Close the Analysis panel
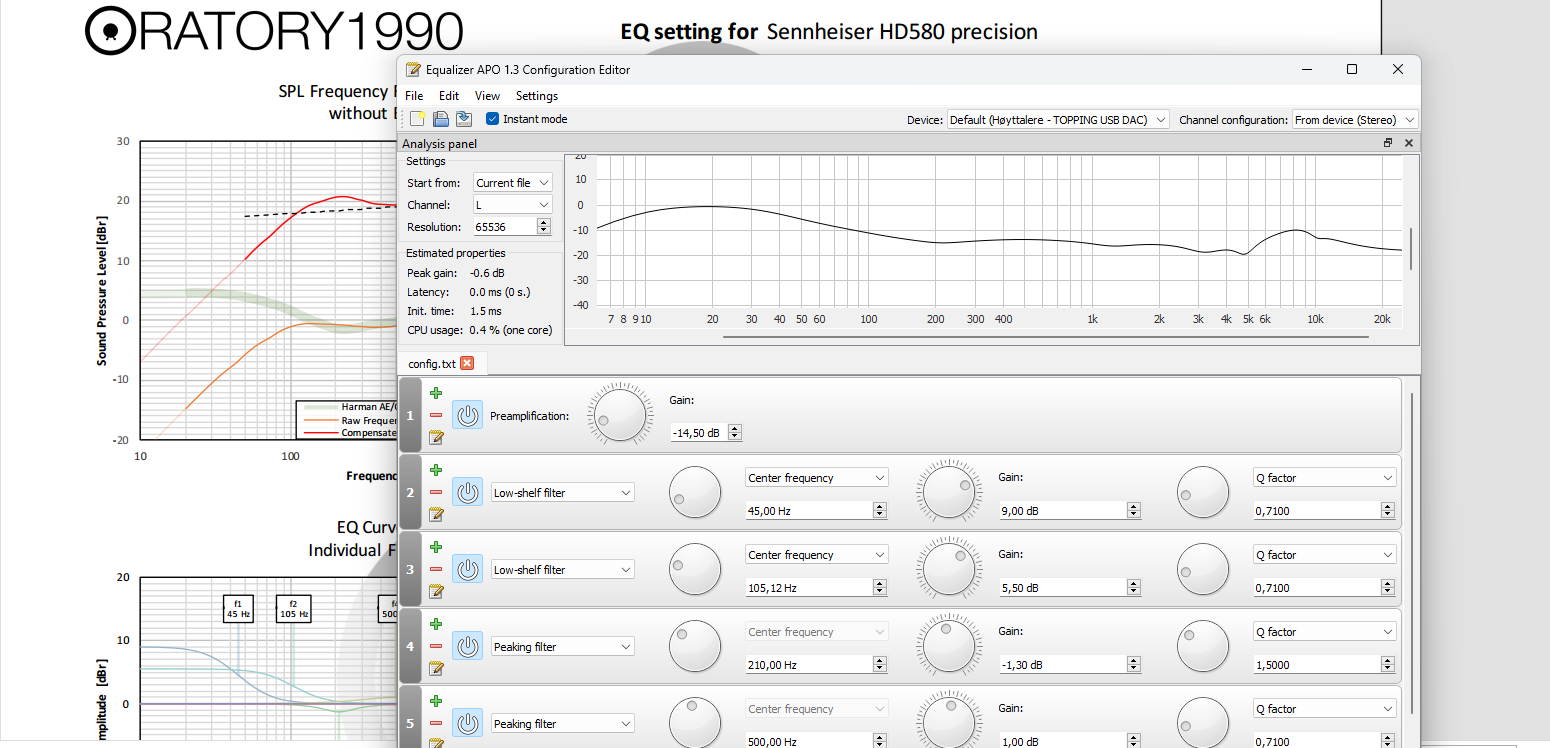Screen dimensions: 1550x748 (1409, 143)
